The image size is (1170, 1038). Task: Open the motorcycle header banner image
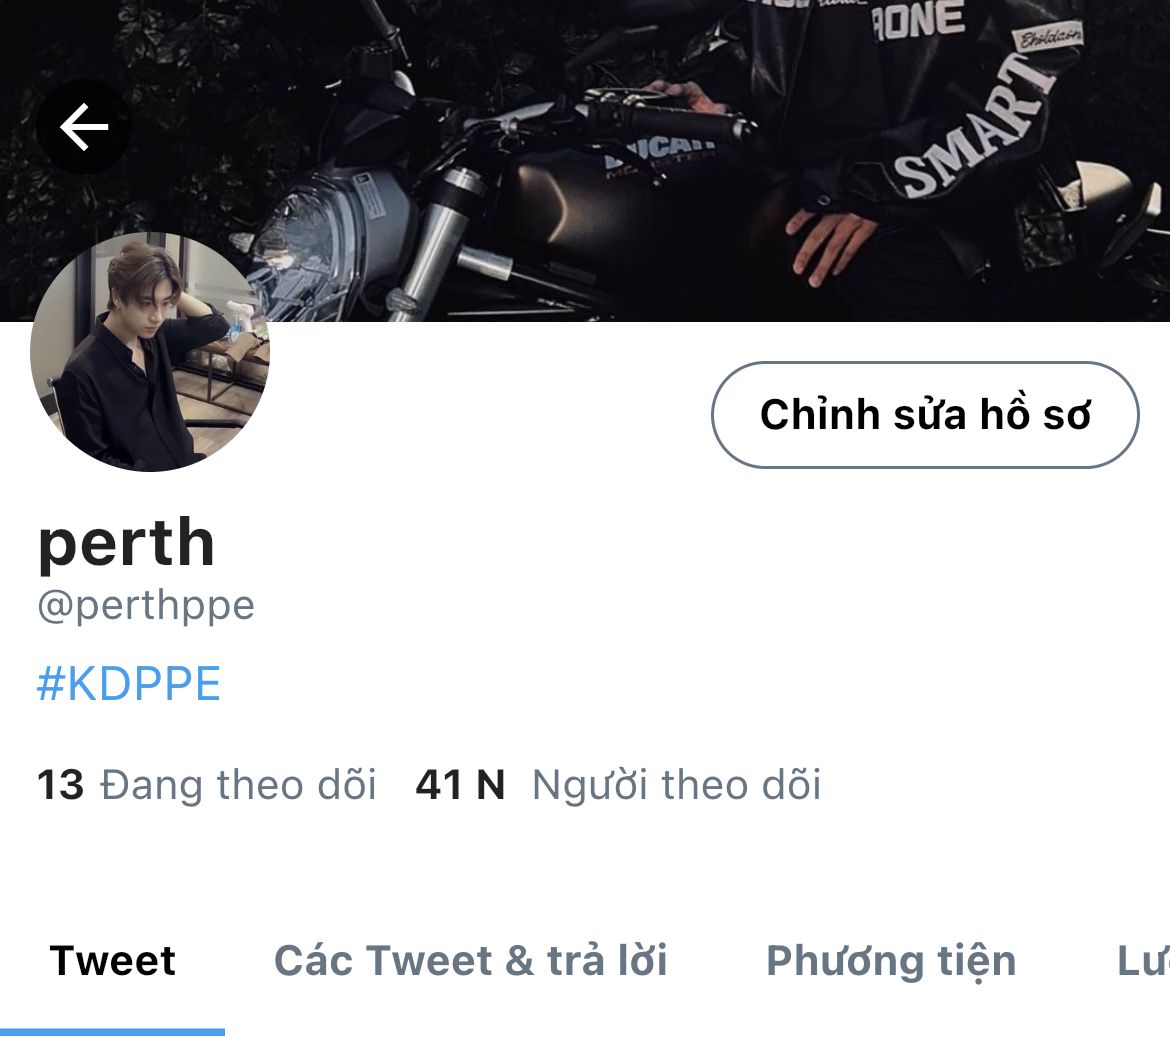pyautogui.click(x=585, y=160)
